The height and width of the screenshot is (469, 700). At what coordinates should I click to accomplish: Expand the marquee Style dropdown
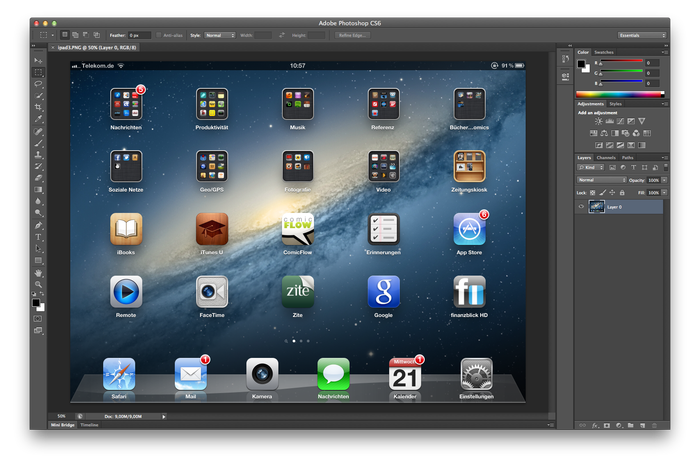coord(219,35)
